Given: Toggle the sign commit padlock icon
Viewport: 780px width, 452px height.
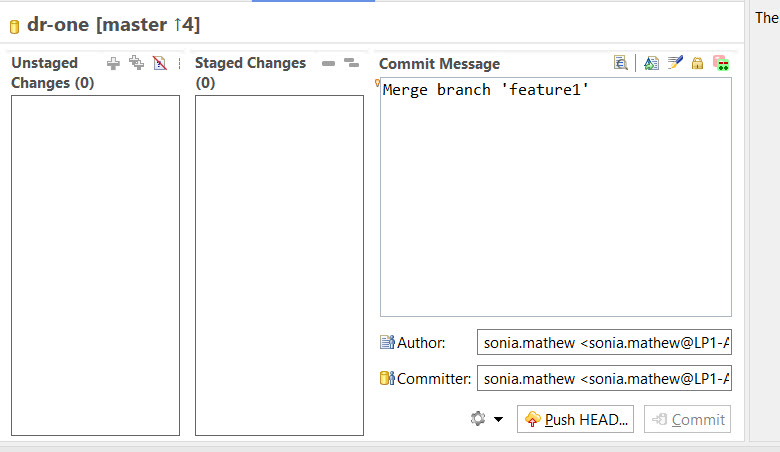Looking at the screenshot, I should pos(697,63).
